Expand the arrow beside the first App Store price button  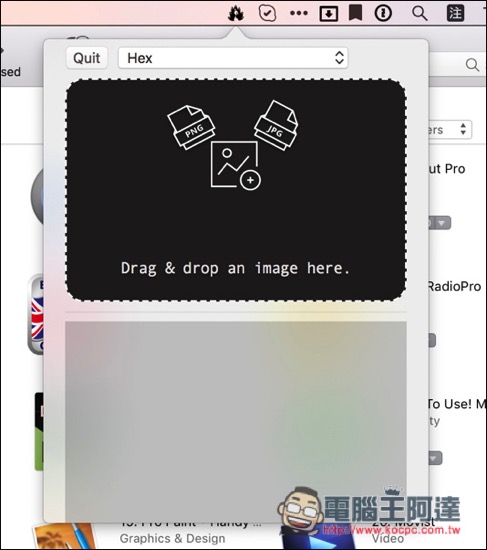[441, 223]
